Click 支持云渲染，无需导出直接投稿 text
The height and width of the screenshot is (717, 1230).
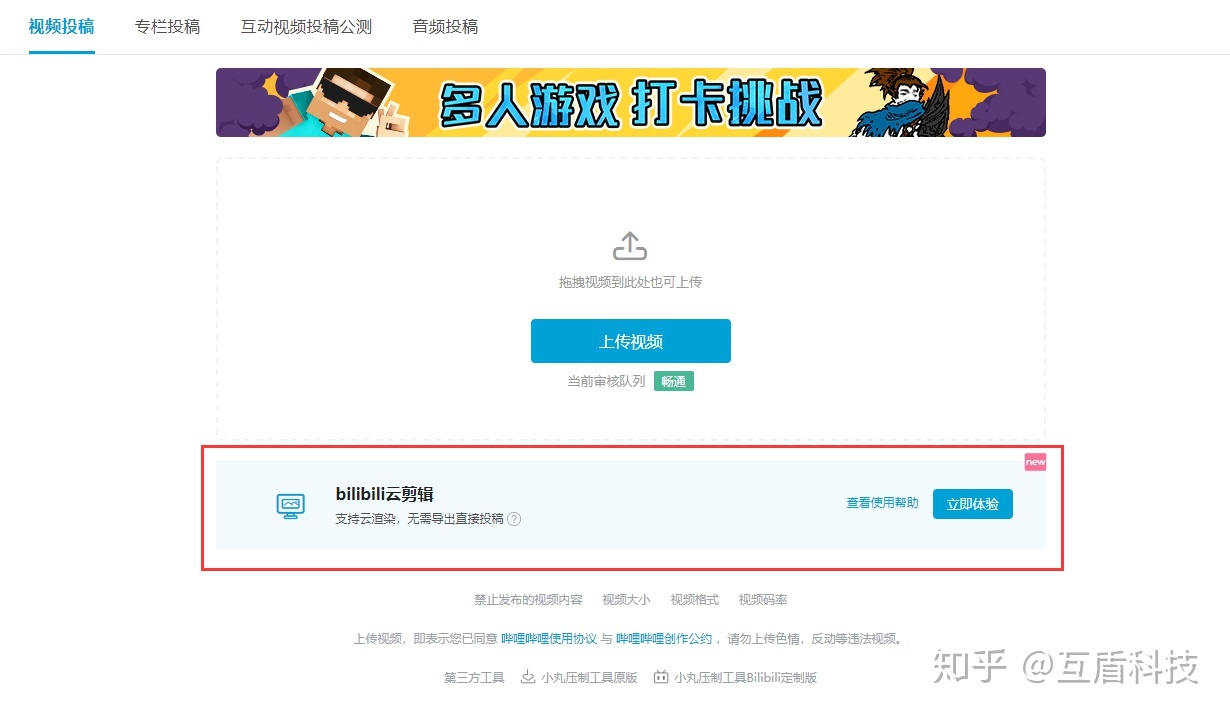419,519
